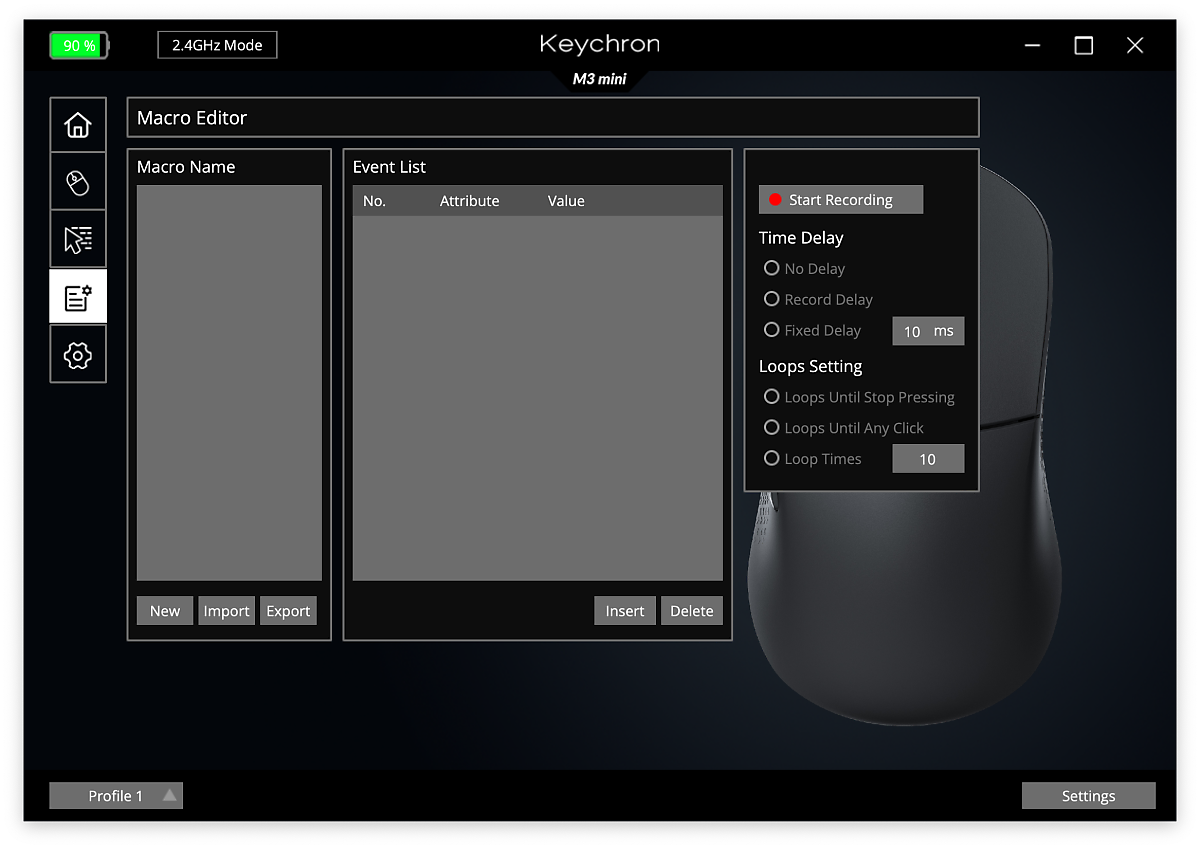This screenshot has width=1200, height=849.
Task: Choose Loops Until Any Click
Action: 843,428
